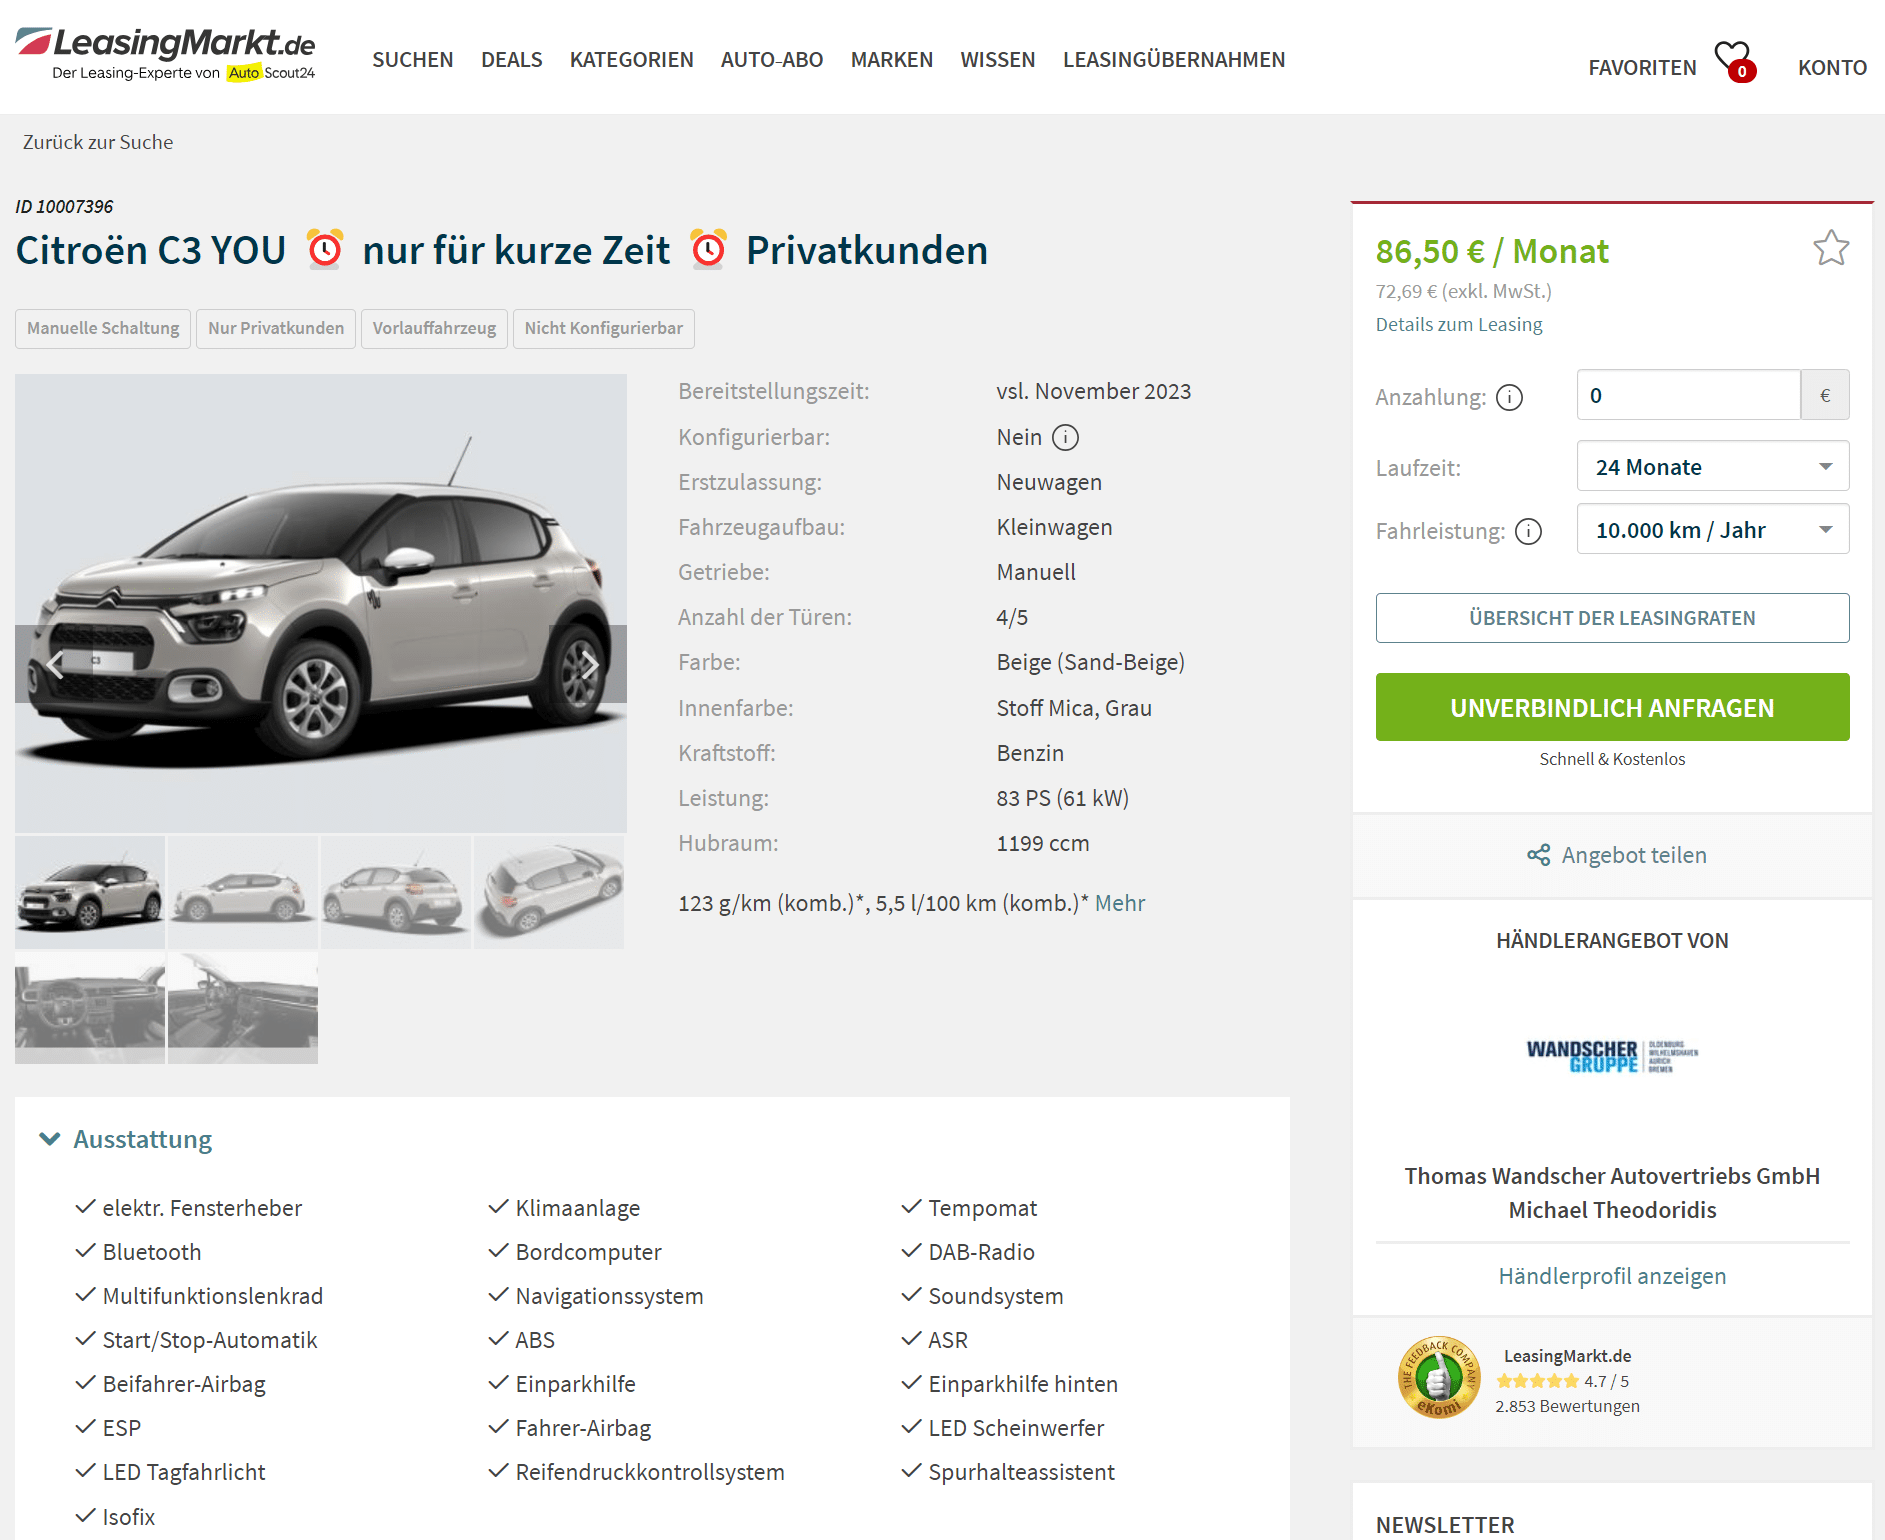Click info icon beside Konfigurierbar Nein
This screenshot has width=1885, height=1540.
[1066, 437]
